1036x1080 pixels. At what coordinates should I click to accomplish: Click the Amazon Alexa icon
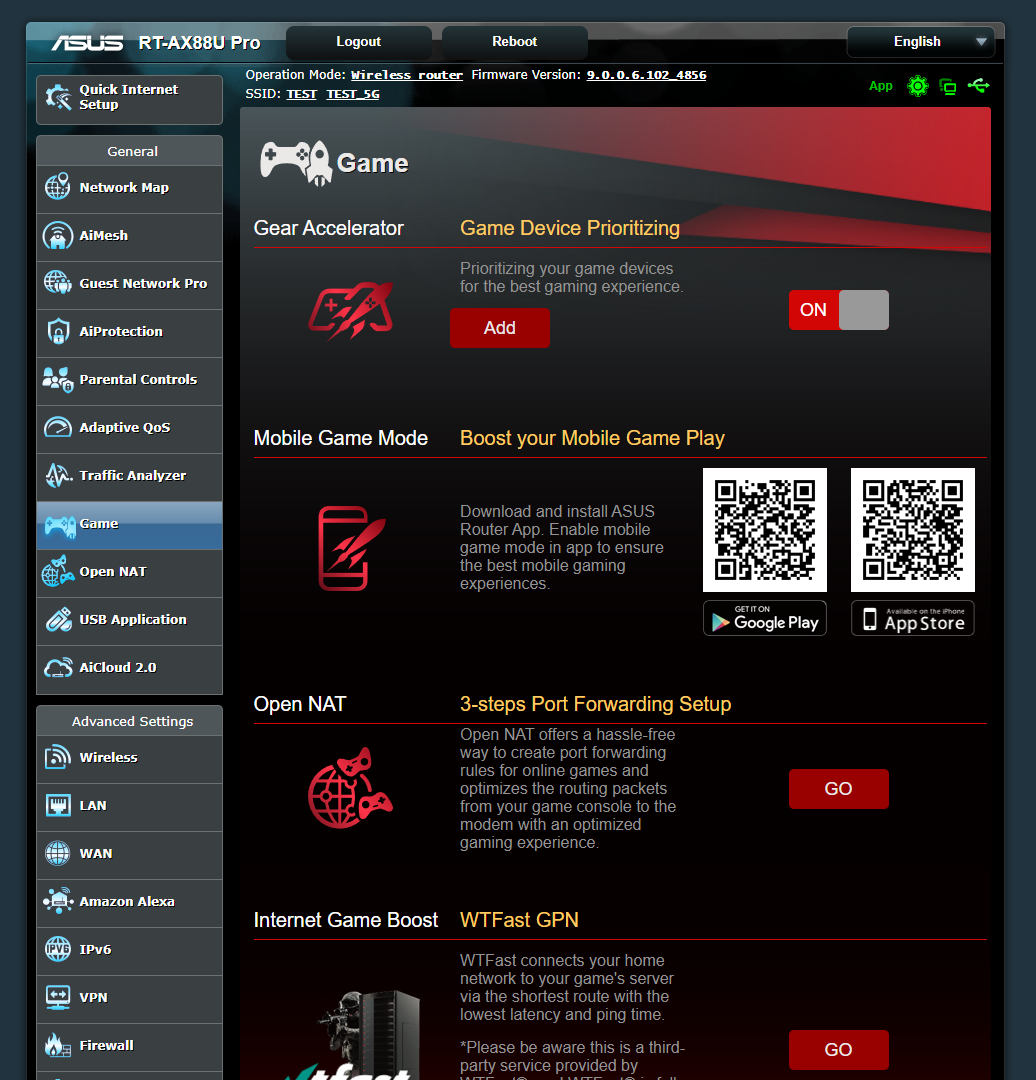click(58, 900)
